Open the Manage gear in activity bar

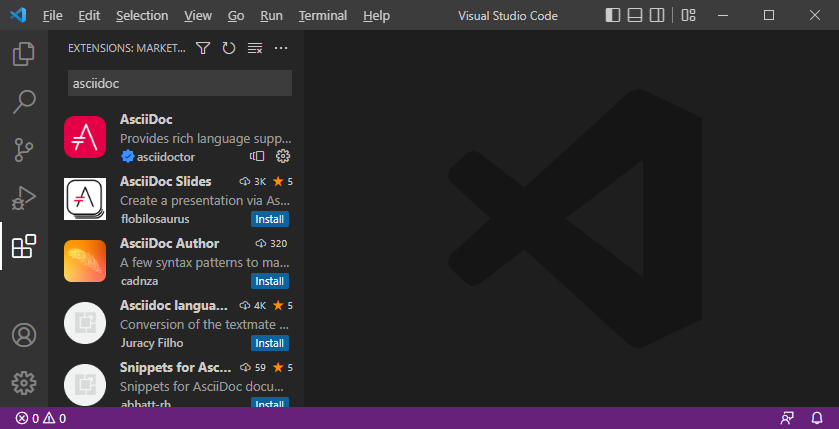pos(24,383)
